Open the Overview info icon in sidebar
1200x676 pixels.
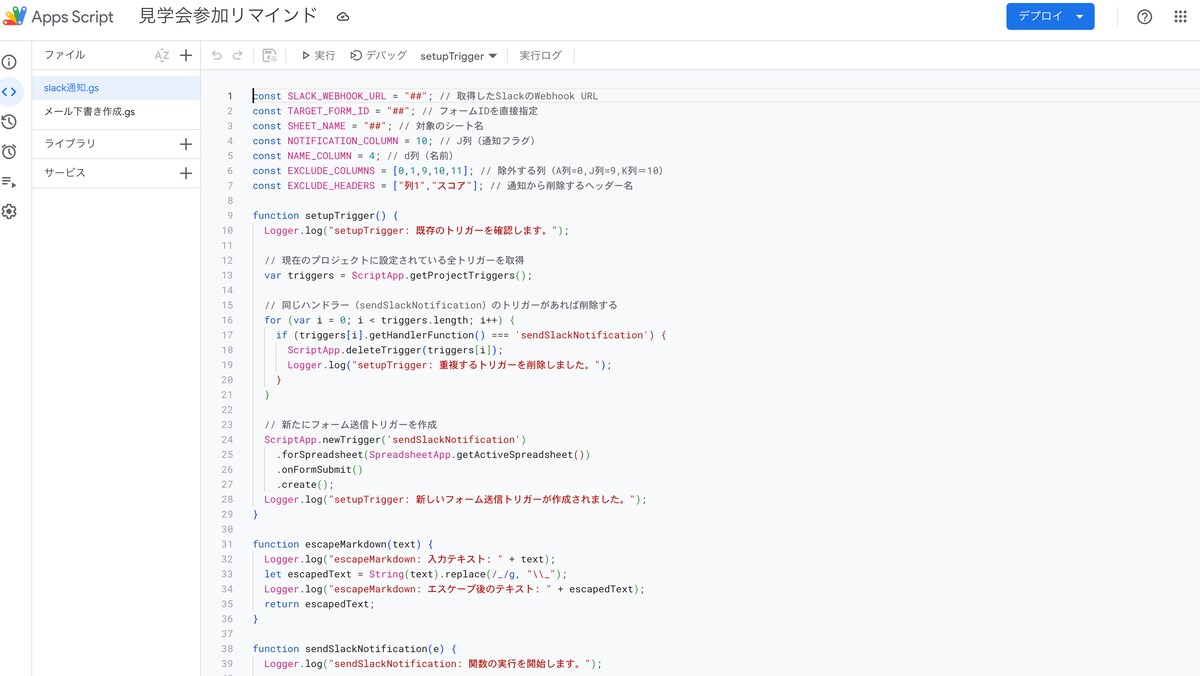point(9,62)
